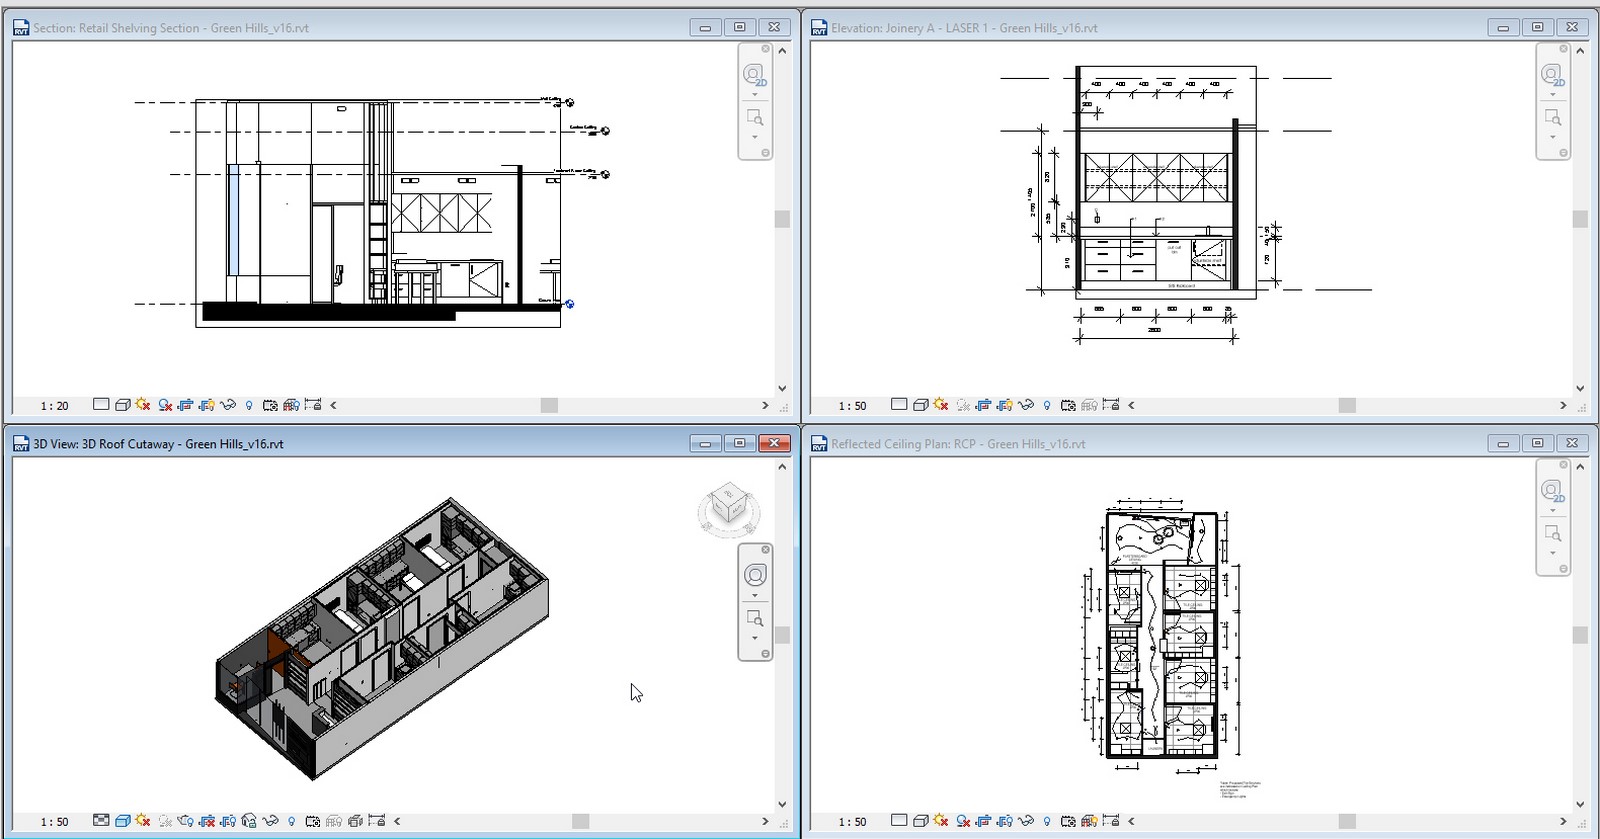
Task: Reveal Constraints in Retail Shelving Section view
Action: [x=313, y=405]
